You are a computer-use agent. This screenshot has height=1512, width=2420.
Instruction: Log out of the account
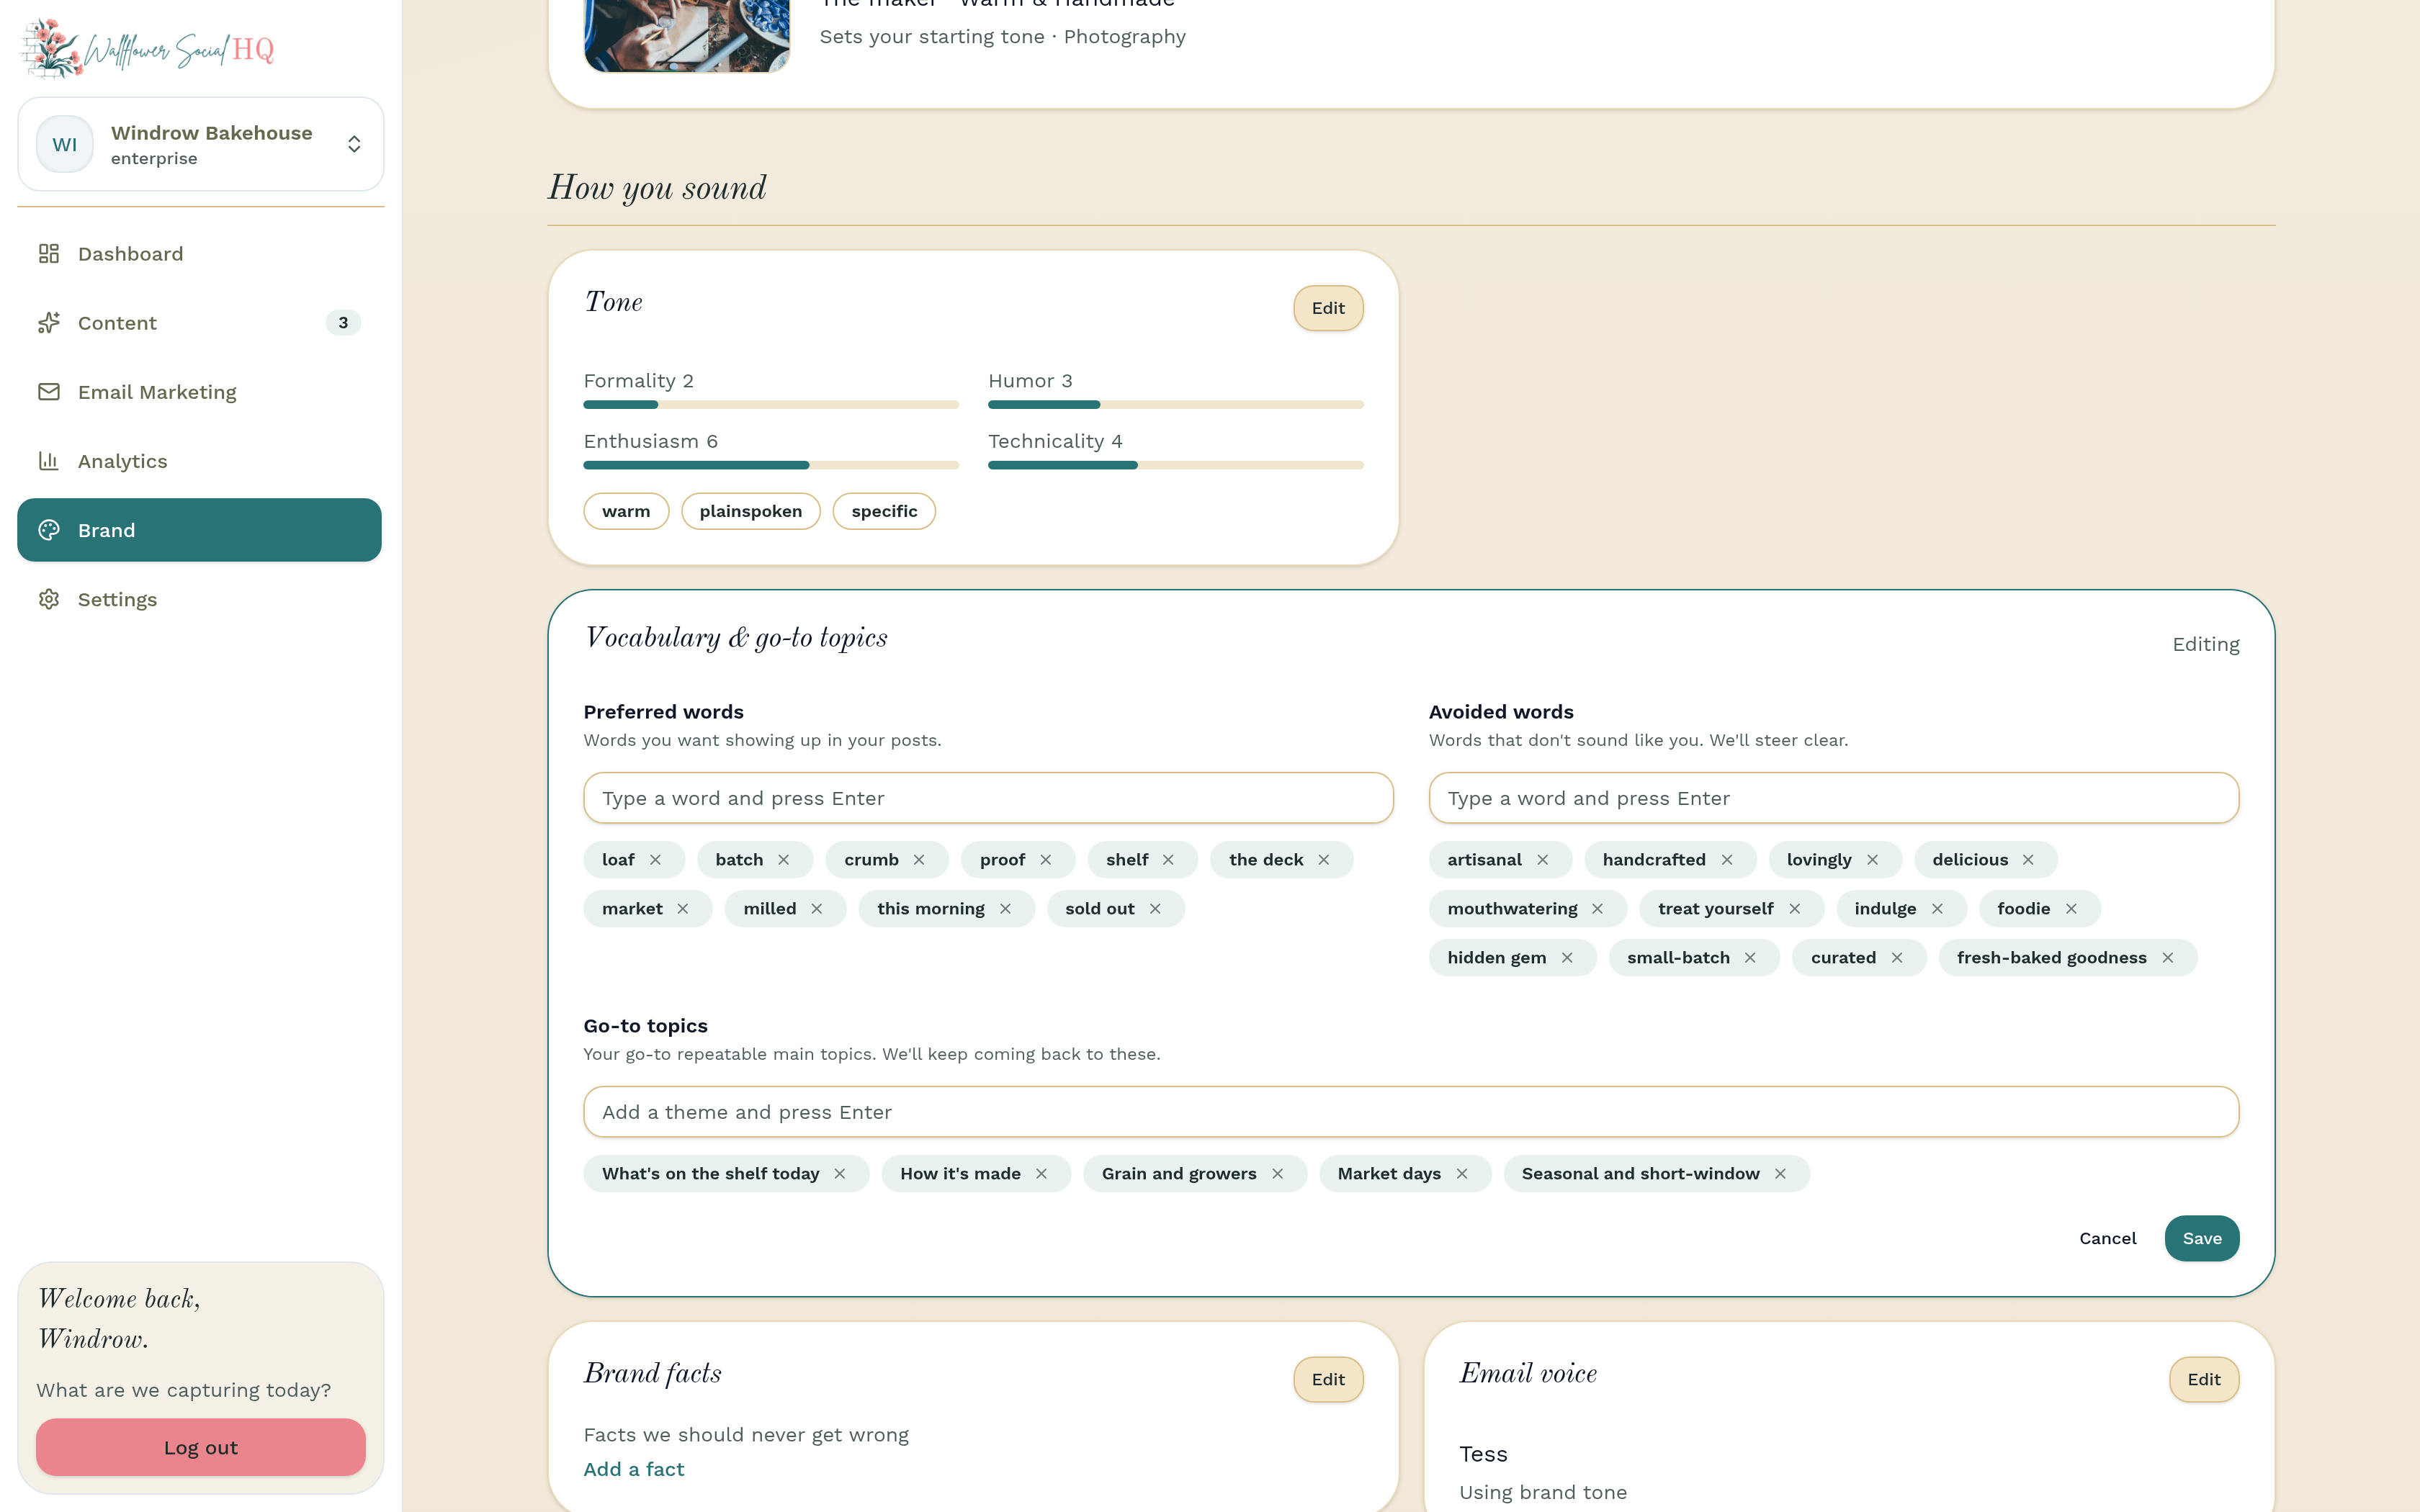(201, 1447)
